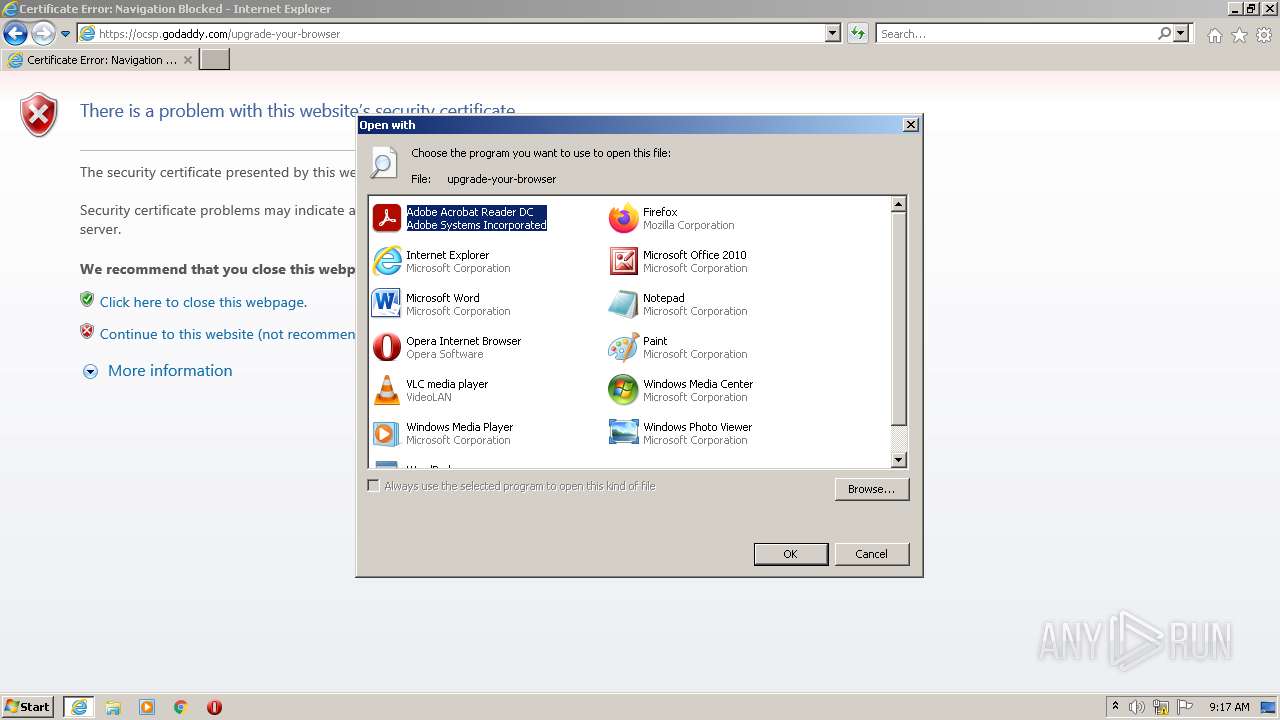The width and height of the screenshot is (1280, 720).
Task: Open recent pages dropdown next to Forward
Action: [66, 34]
